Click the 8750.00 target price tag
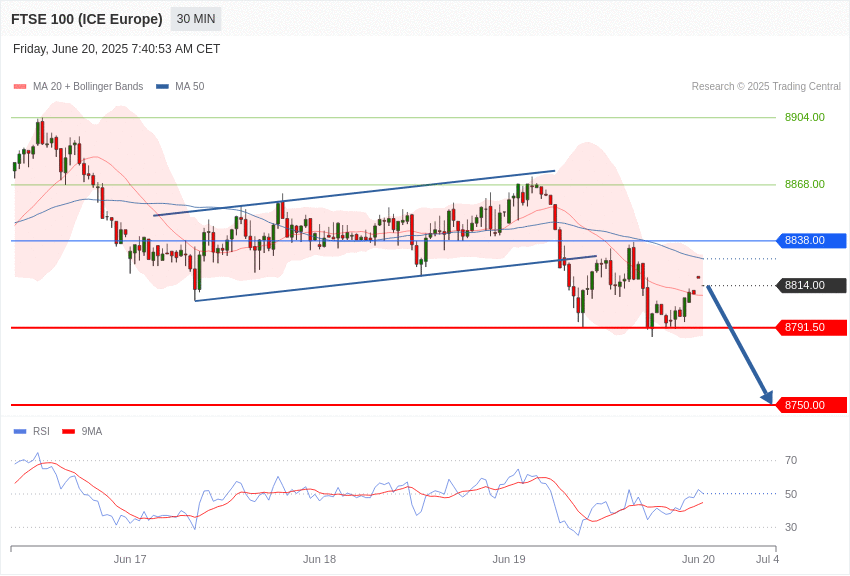The width and height of the screenshot is (850, 576). click(x=812, y=405)
